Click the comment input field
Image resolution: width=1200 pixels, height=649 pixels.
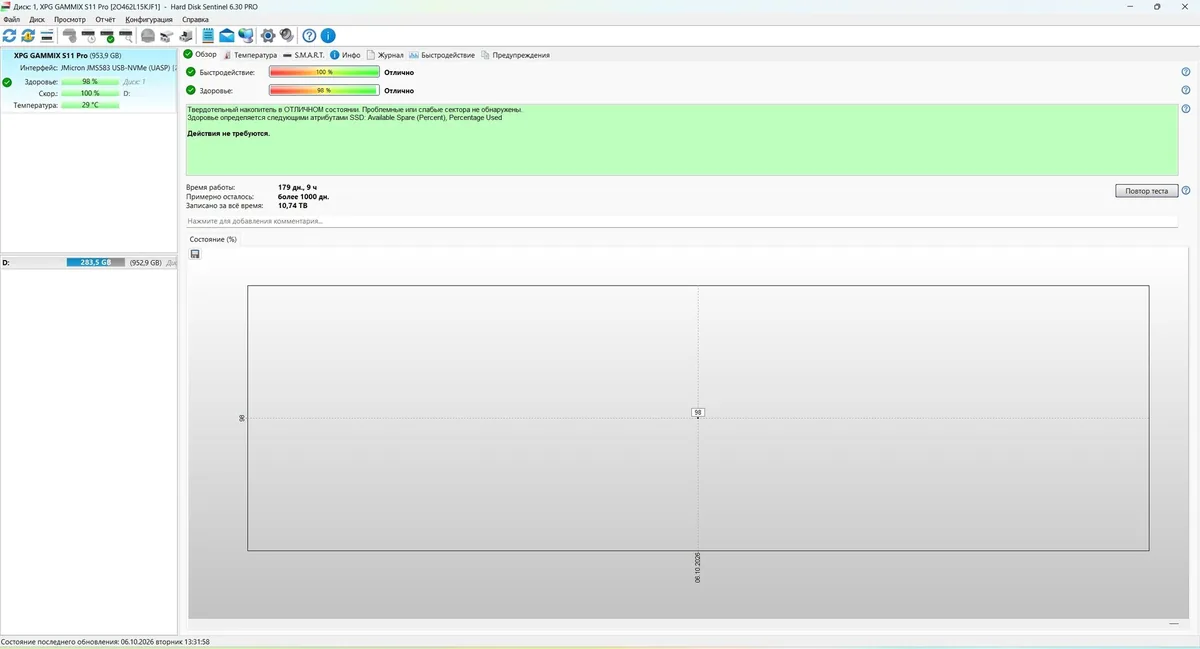[682, 221]
